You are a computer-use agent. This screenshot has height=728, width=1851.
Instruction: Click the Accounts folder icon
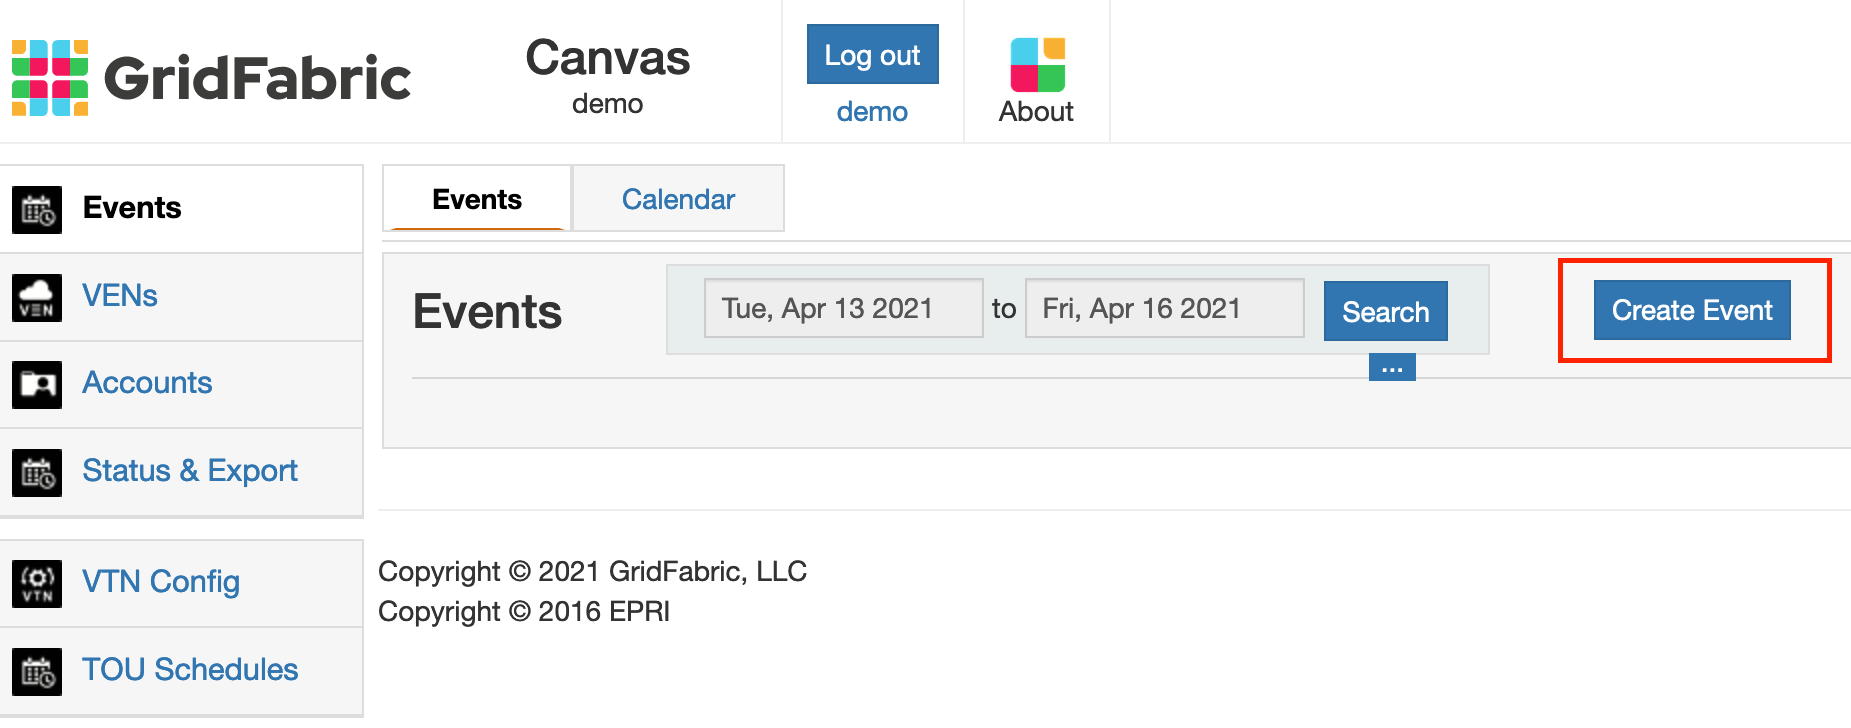(x=37, y=385)
